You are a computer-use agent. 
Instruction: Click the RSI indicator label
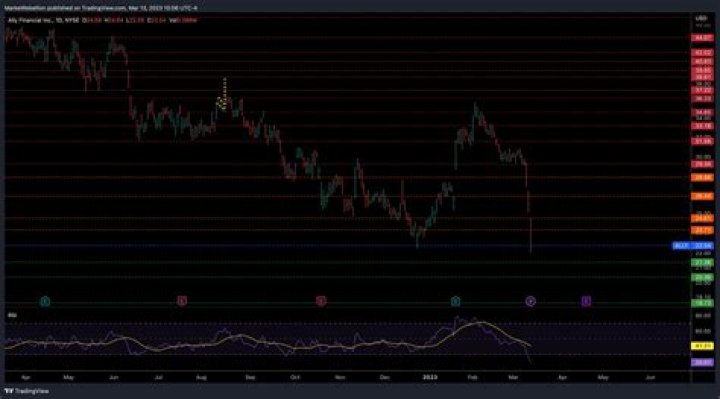[x=12, y=315]
